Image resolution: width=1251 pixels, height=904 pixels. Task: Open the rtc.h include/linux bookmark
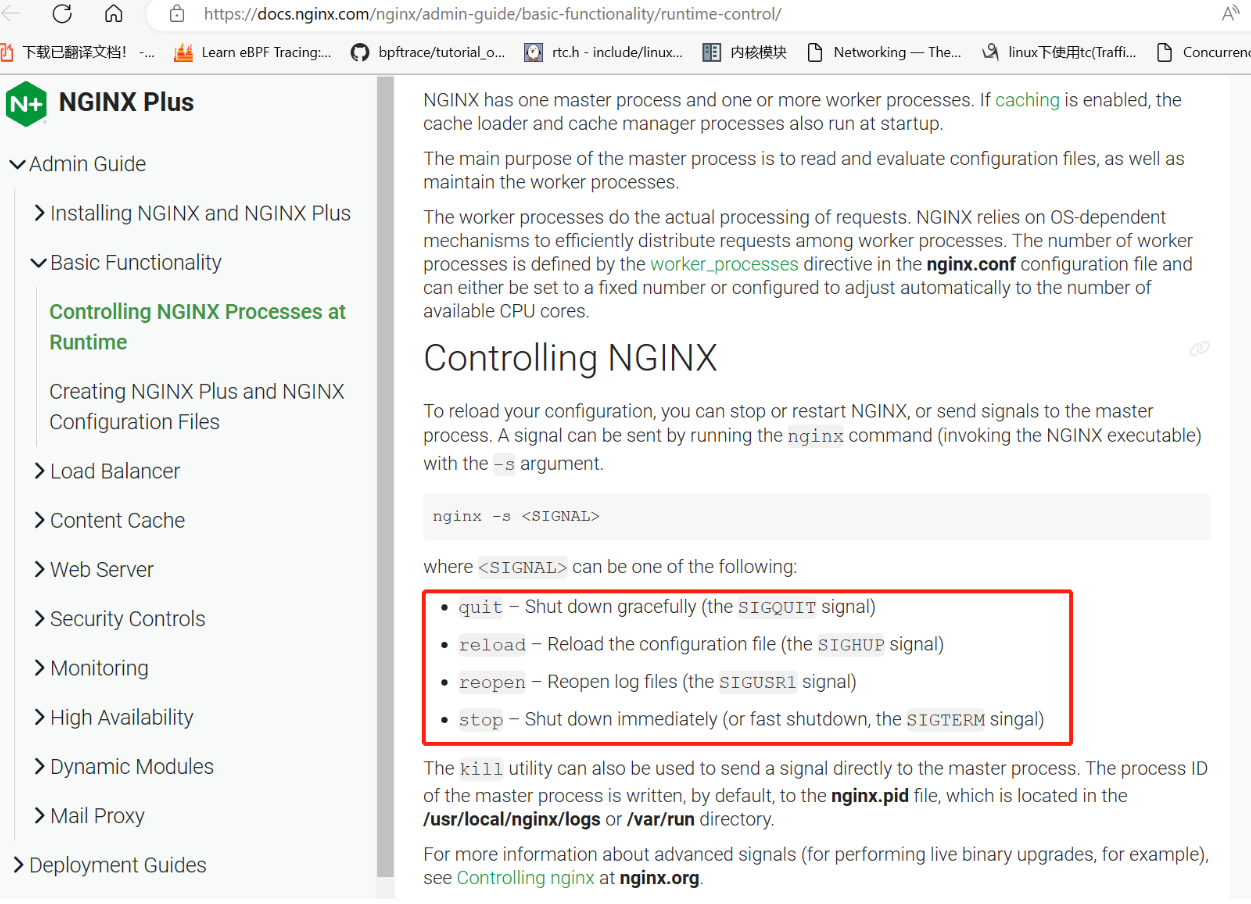(604, 52)
